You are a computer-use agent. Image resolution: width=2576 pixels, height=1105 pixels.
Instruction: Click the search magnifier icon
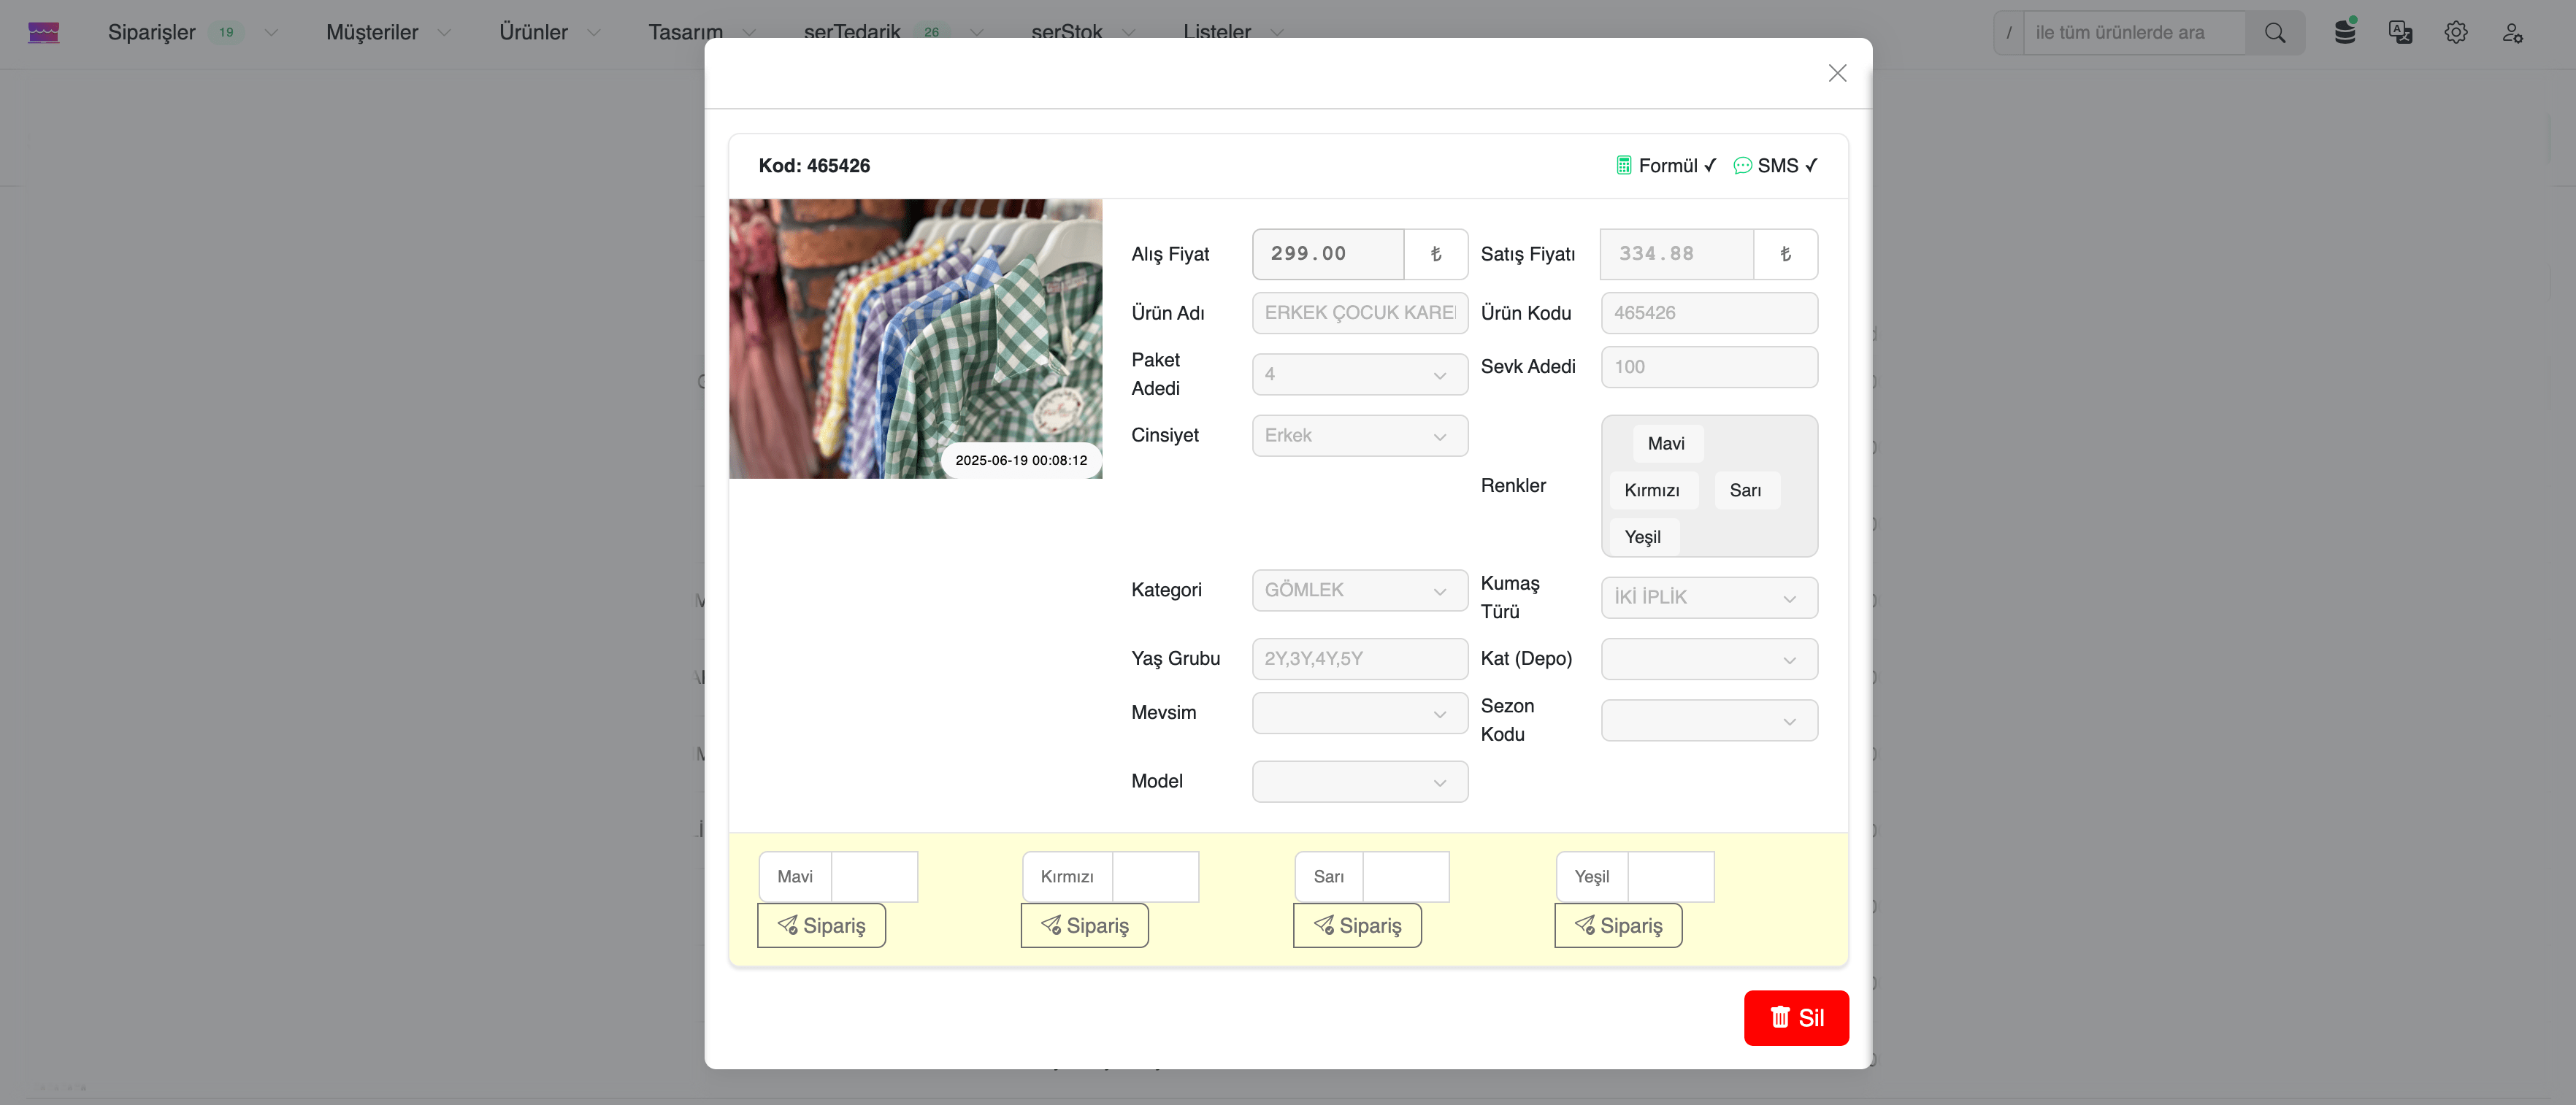click(x=2275, y=32)
